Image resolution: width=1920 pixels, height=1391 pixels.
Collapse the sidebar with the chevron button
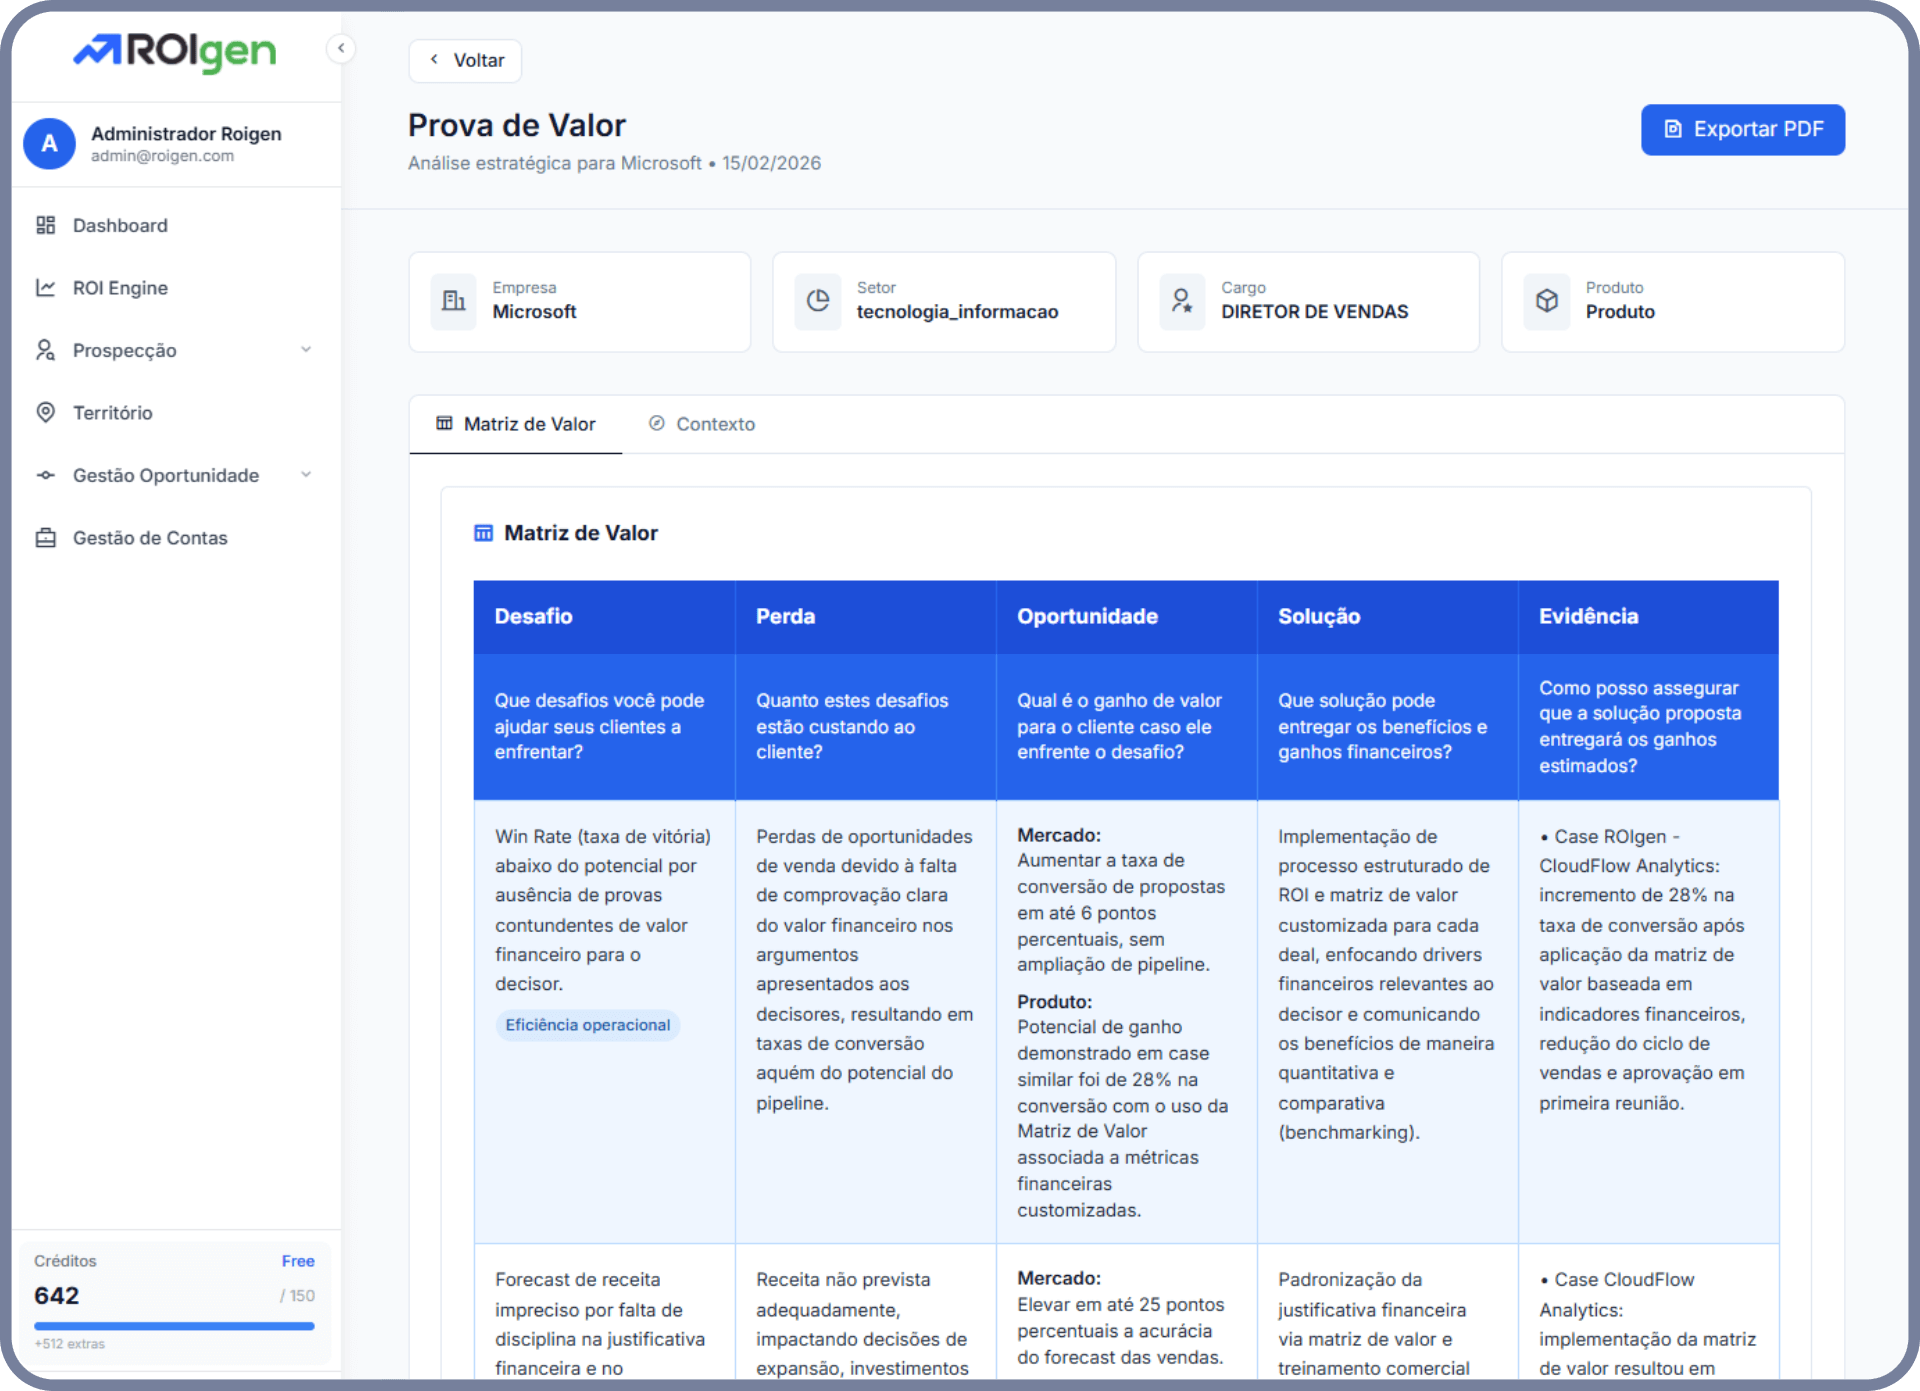pyautogui.click(x=341, y=48)
